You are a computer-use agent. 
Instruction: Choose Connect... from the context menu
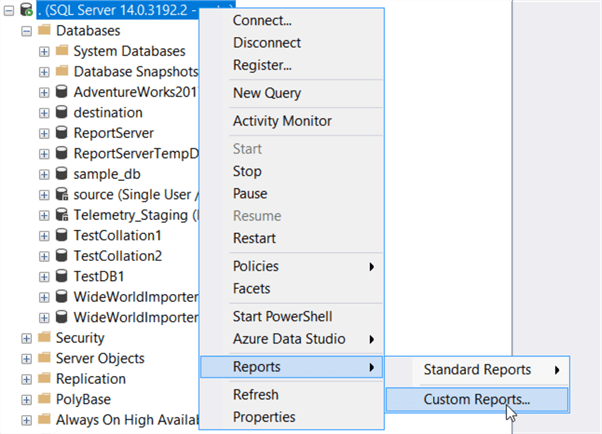point(292,20)
